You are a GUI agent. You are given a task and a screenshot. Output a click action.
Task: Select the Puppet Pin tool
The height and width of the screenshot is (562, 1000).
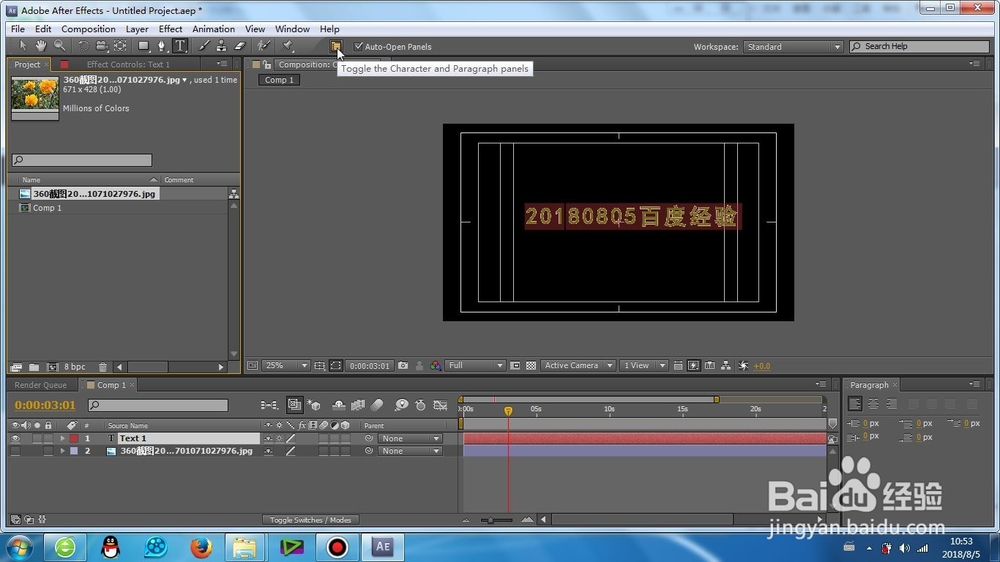coord(288,46)
